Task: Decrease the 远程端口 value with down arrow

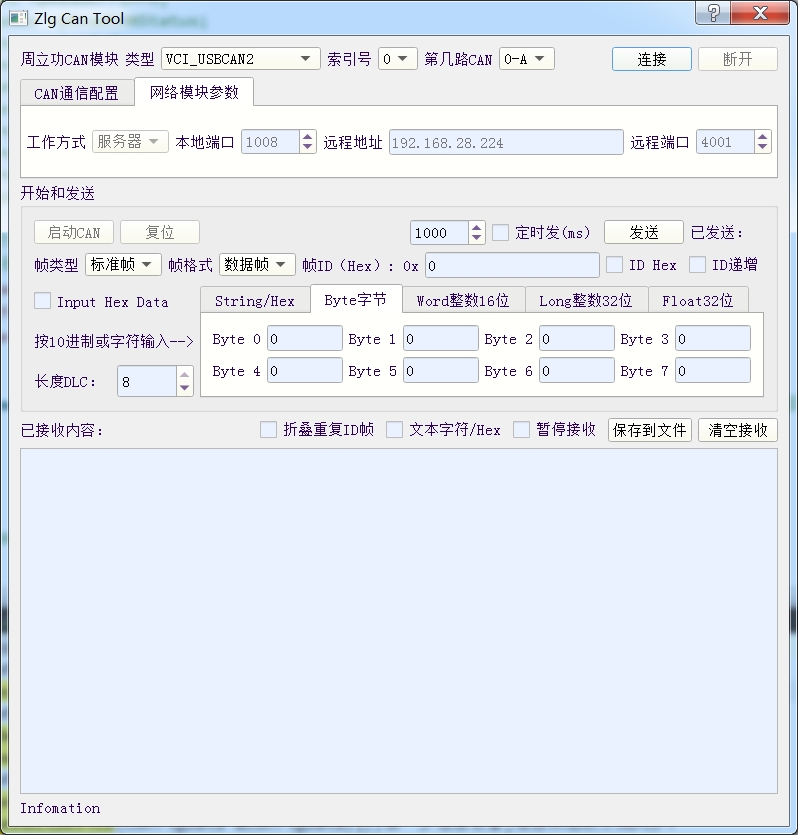Action: (x=763, y=148)
